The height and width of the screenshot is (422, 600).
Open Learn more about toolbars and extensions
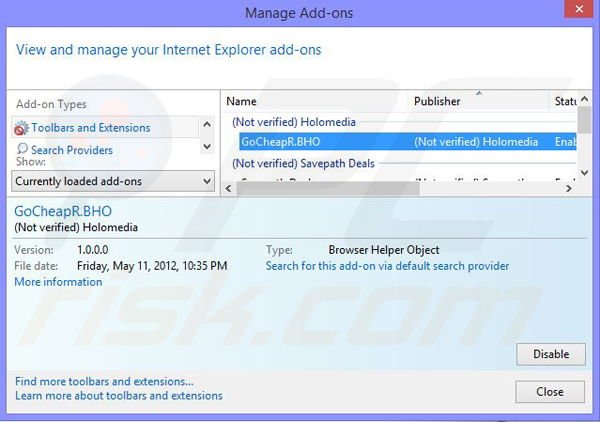[x=119, y=395]
